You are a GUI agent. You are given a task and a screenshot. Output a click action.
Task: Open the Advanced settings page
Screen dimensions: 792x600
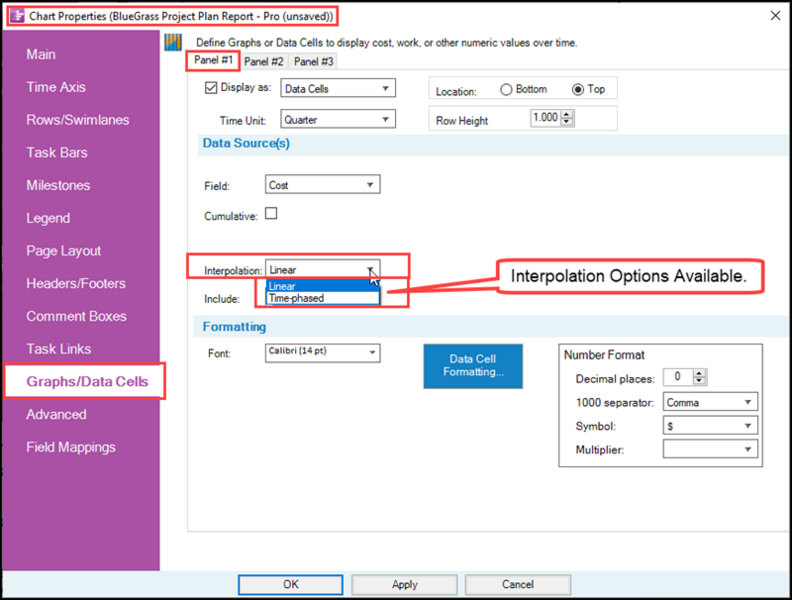tap(56, 415)
